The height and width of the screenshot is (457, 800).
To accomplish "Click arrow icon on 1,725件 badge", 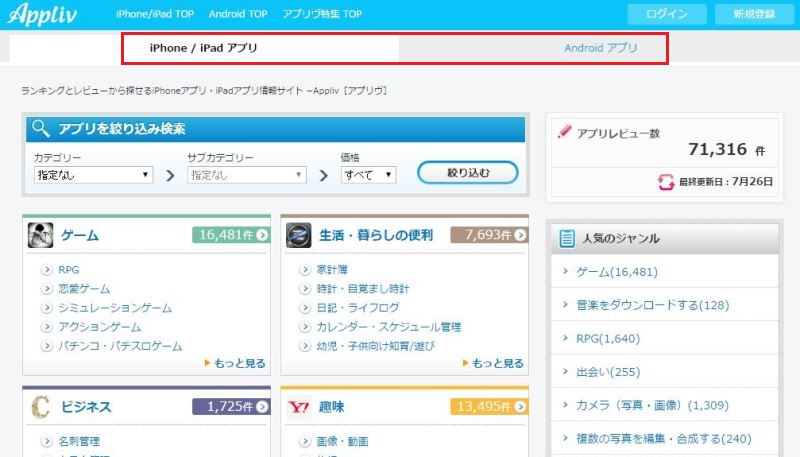I will click(261, 407).
